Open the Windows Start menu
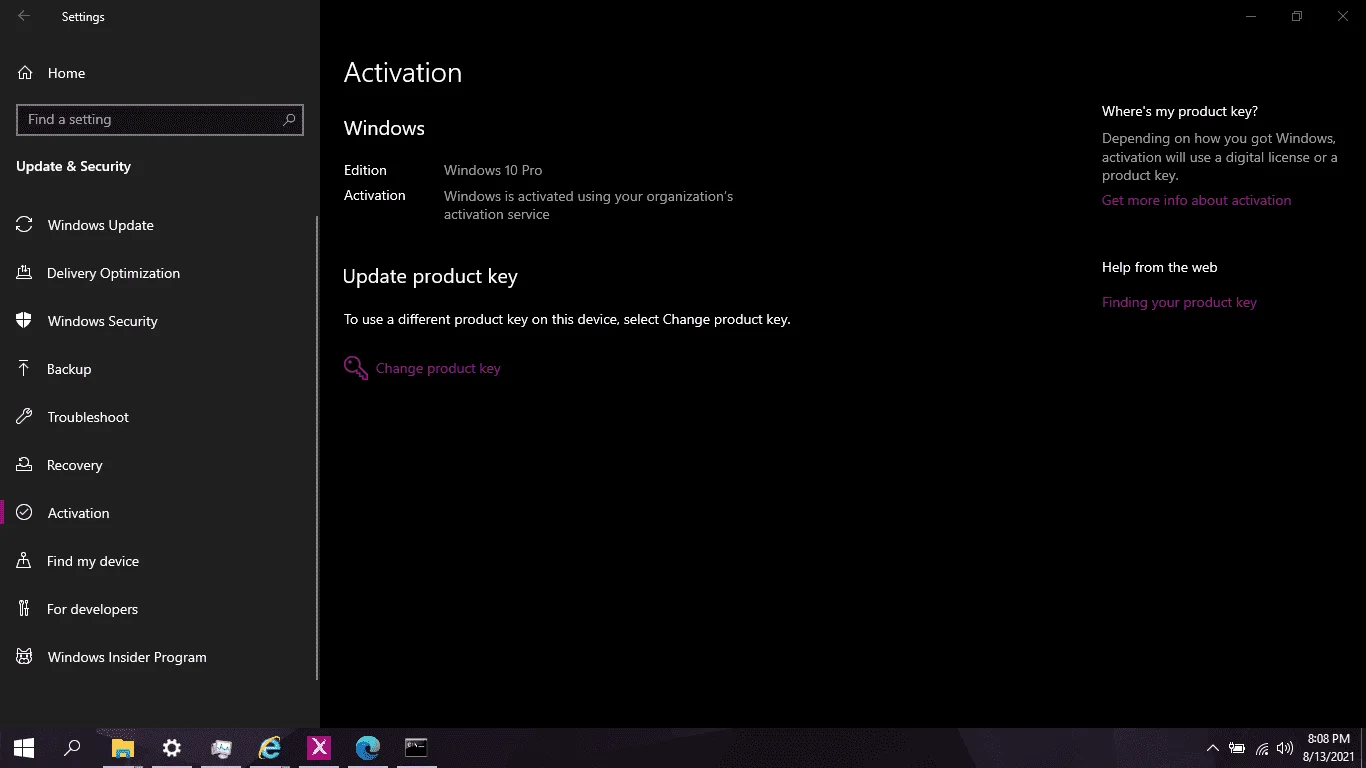Image resolution: width=1366 pixels, height=768 pixels. coord(24,748)
